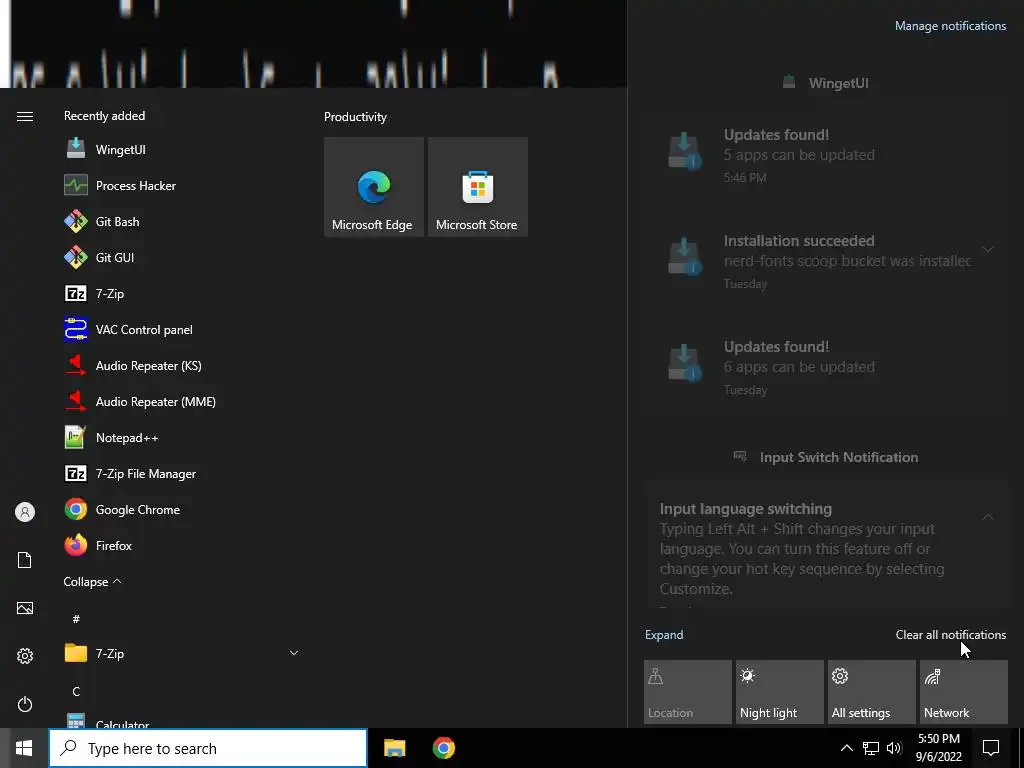
Task: Jump to the # letter header
Action: 76,618
